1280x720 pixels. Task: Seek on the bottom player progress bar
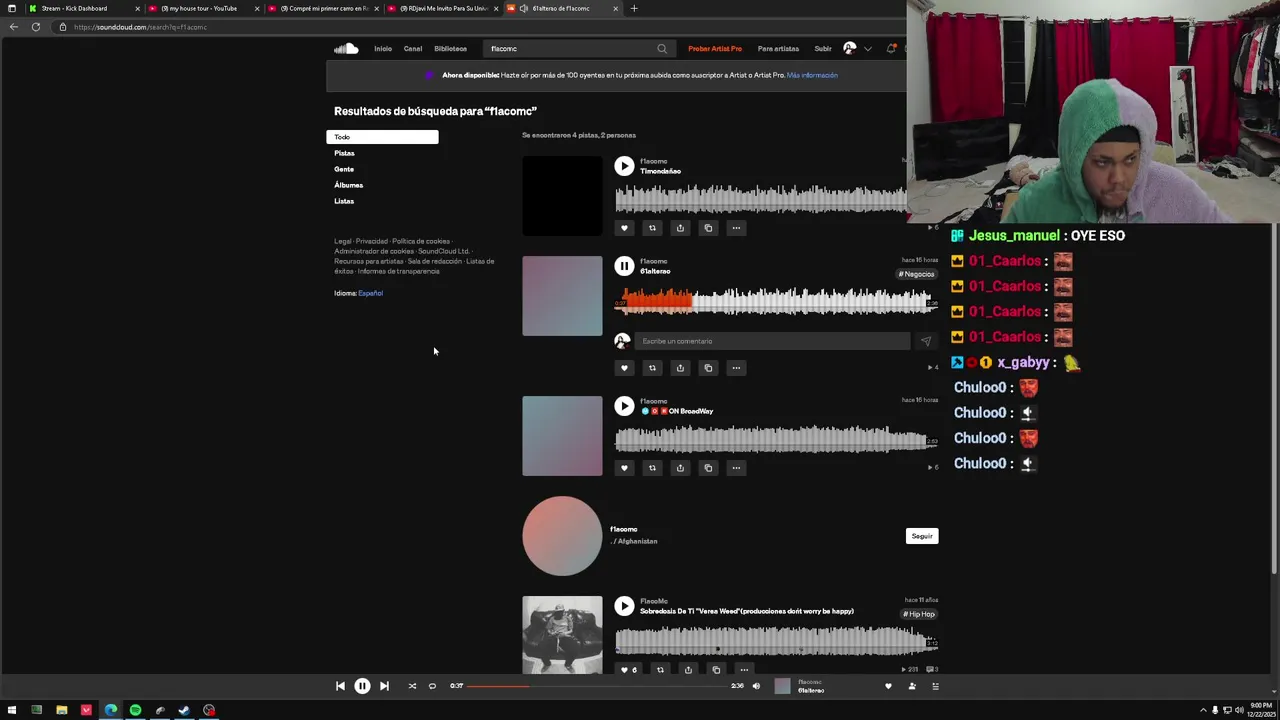596,686
